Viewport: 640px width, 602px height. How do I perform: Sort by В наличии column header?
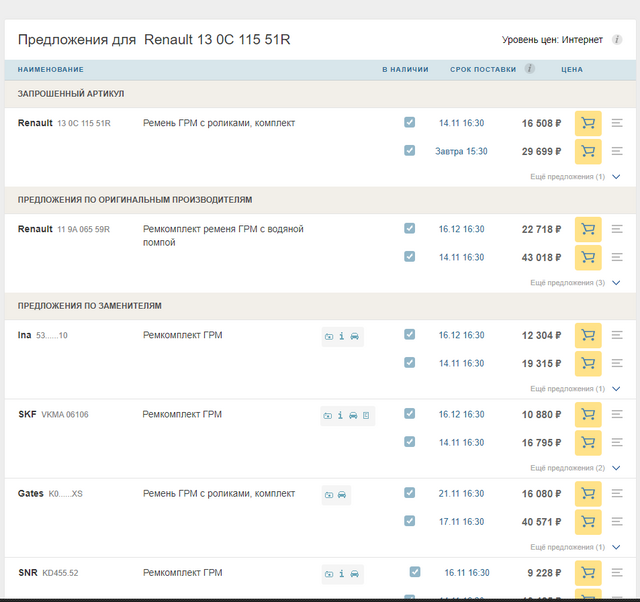[405, 70]
